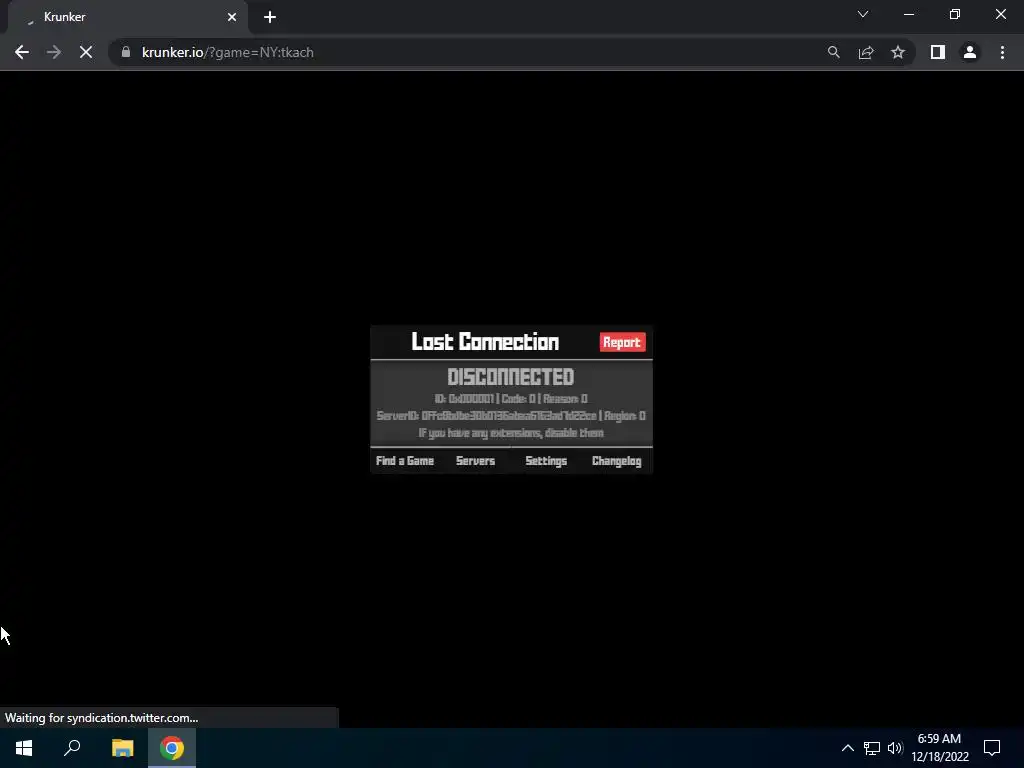The width and height of the screenshot is (1024, 768).
Task: Open a new tab
Action: click(270, 17)
